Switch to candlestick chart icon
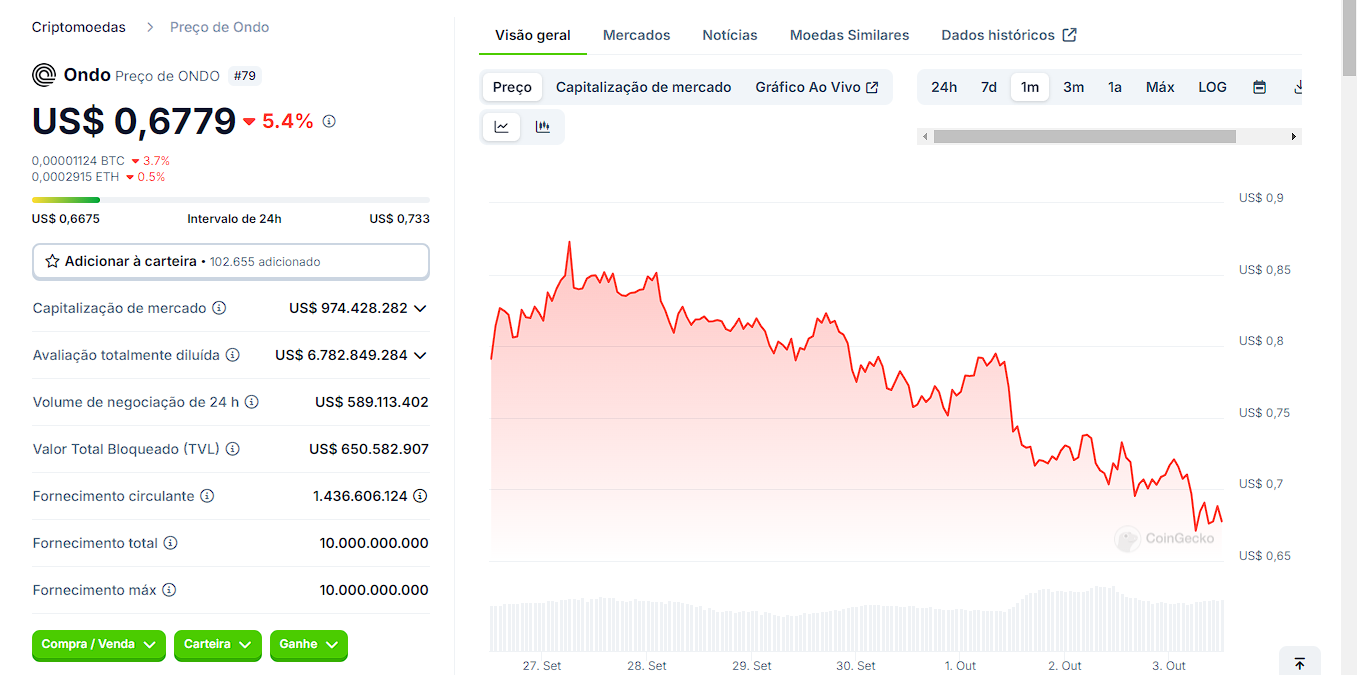1357x675 pixels. point(543,127)
